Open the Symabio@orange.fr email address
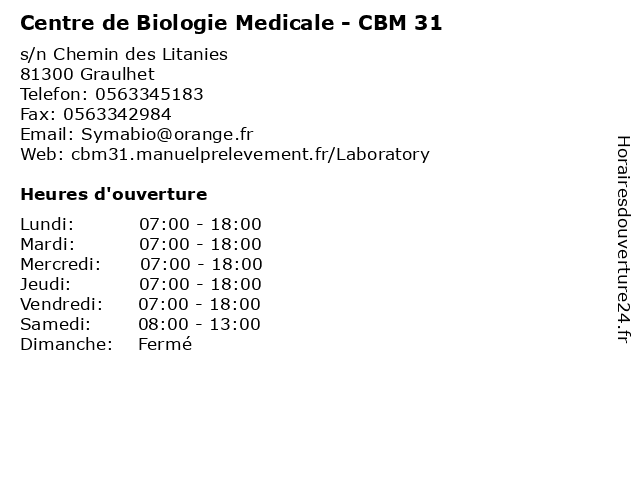This screenshot has width=640, height=480. pos(167,135)
